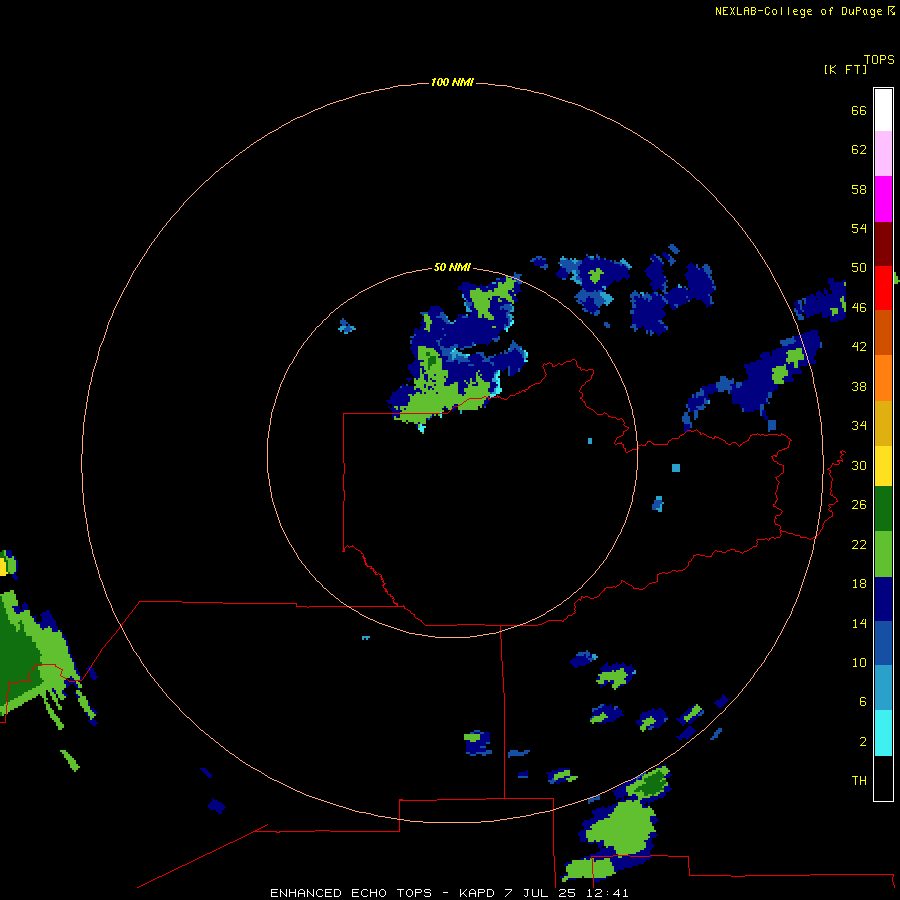This screenshot has width=900, height=900.
Task: Select the black TH legend swatch
Action: pos(883,778)
